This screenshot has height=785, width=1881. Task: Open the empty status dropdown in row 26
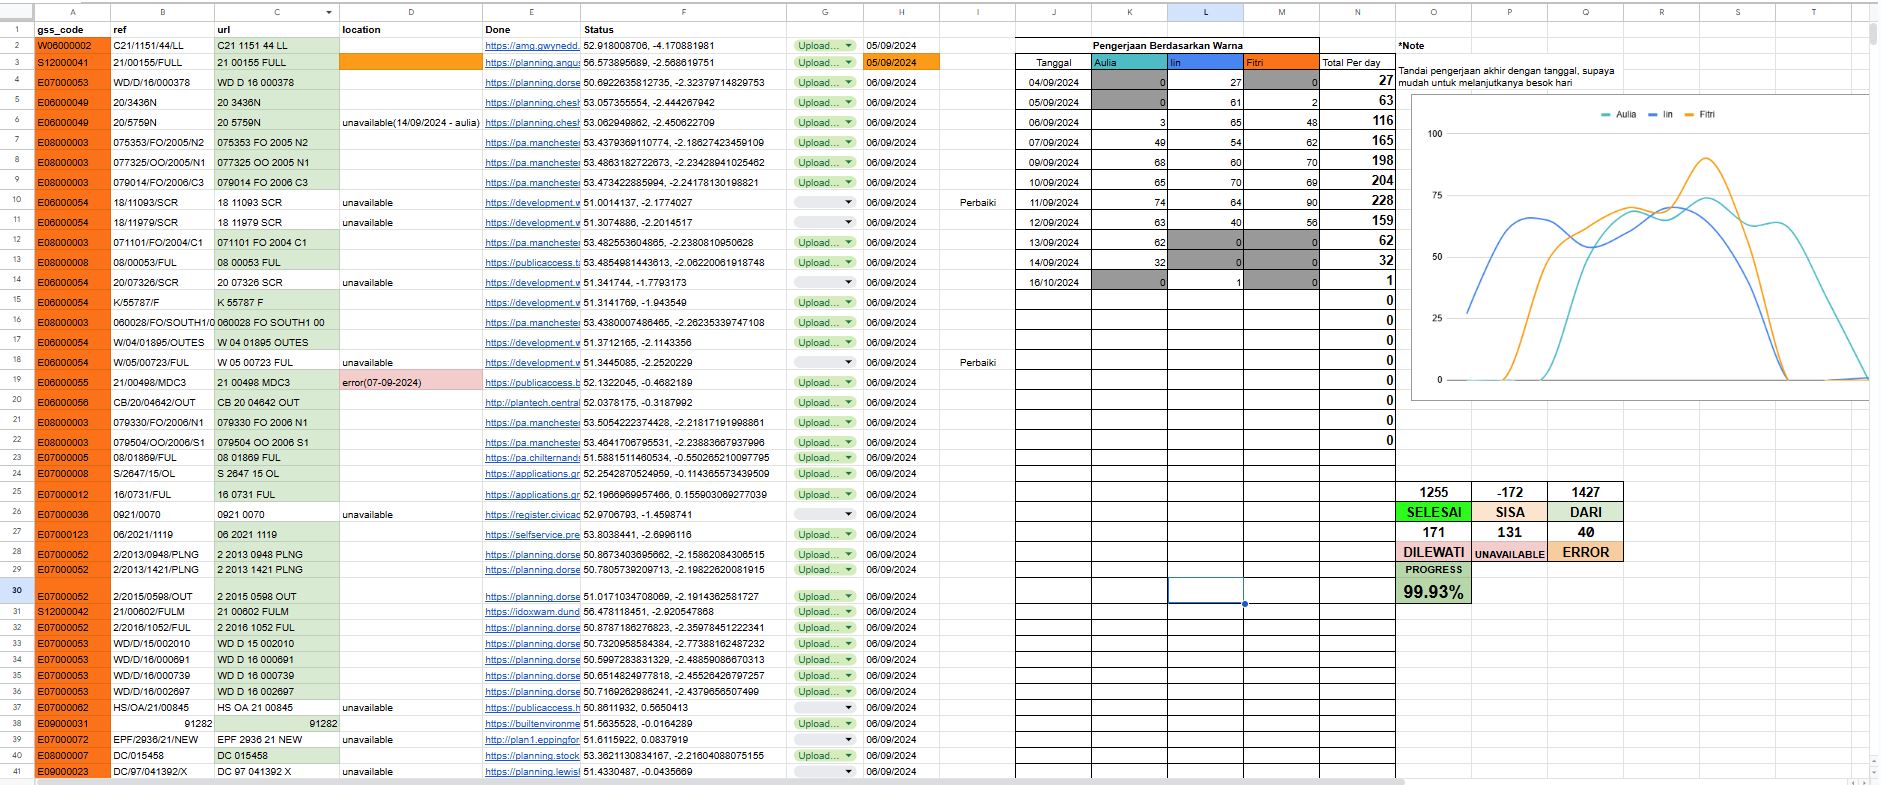pyautogui.click(x=825, y=514)
